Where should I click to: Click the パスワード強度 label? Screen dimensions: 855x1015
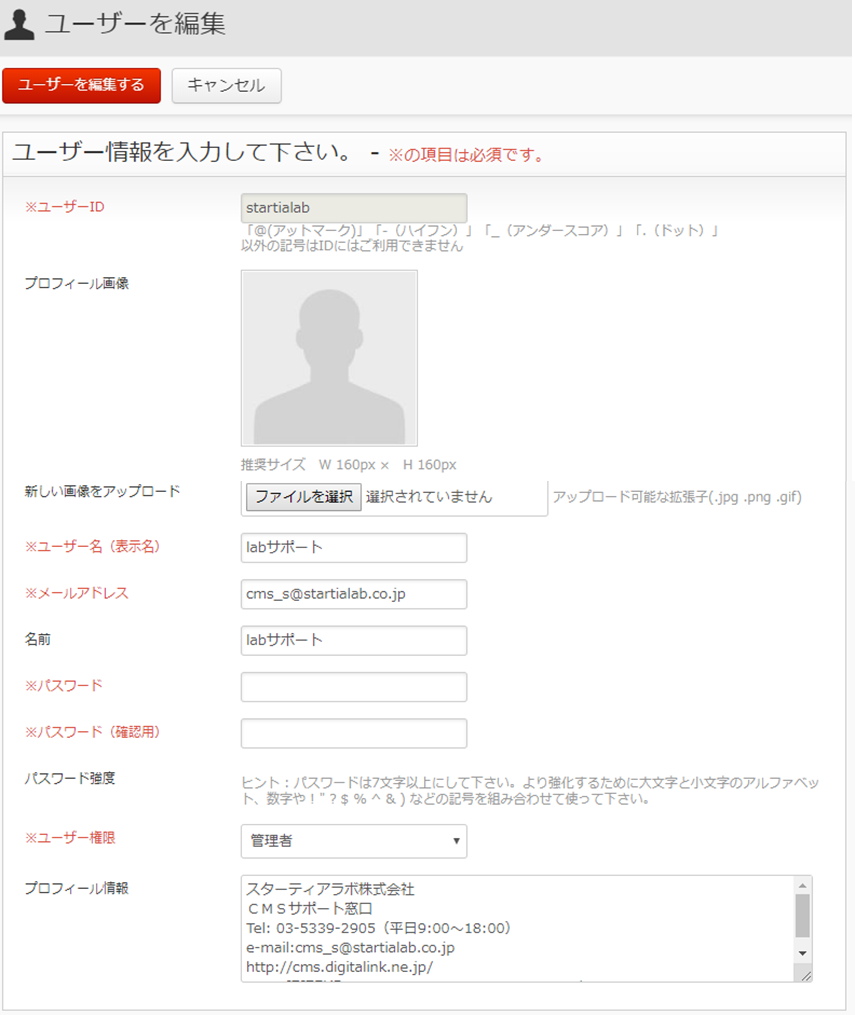point(70,778)
